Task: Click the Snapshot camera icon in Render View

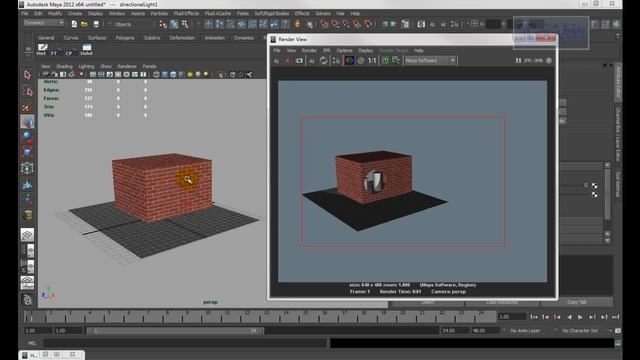Action: [x=299, y=60]
